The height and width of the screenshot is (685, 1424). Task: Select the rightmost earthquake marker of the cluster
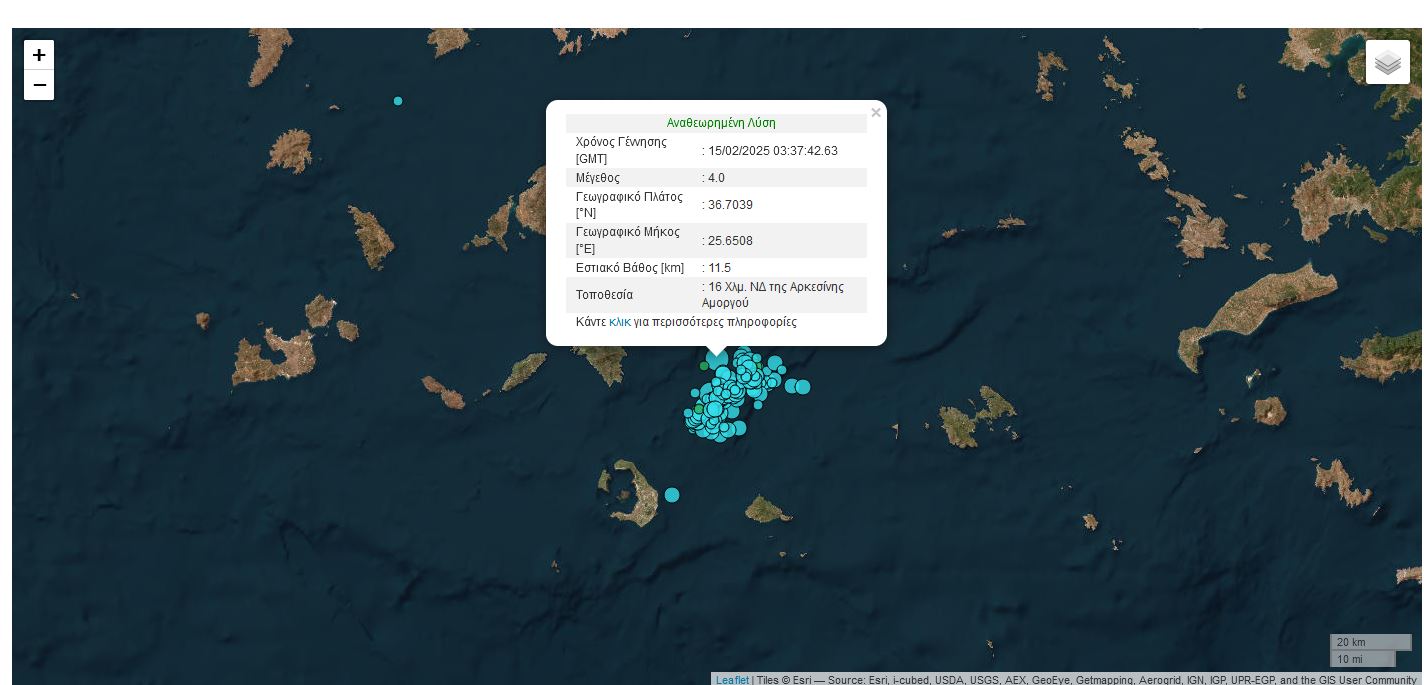click(x=803, y=387)
